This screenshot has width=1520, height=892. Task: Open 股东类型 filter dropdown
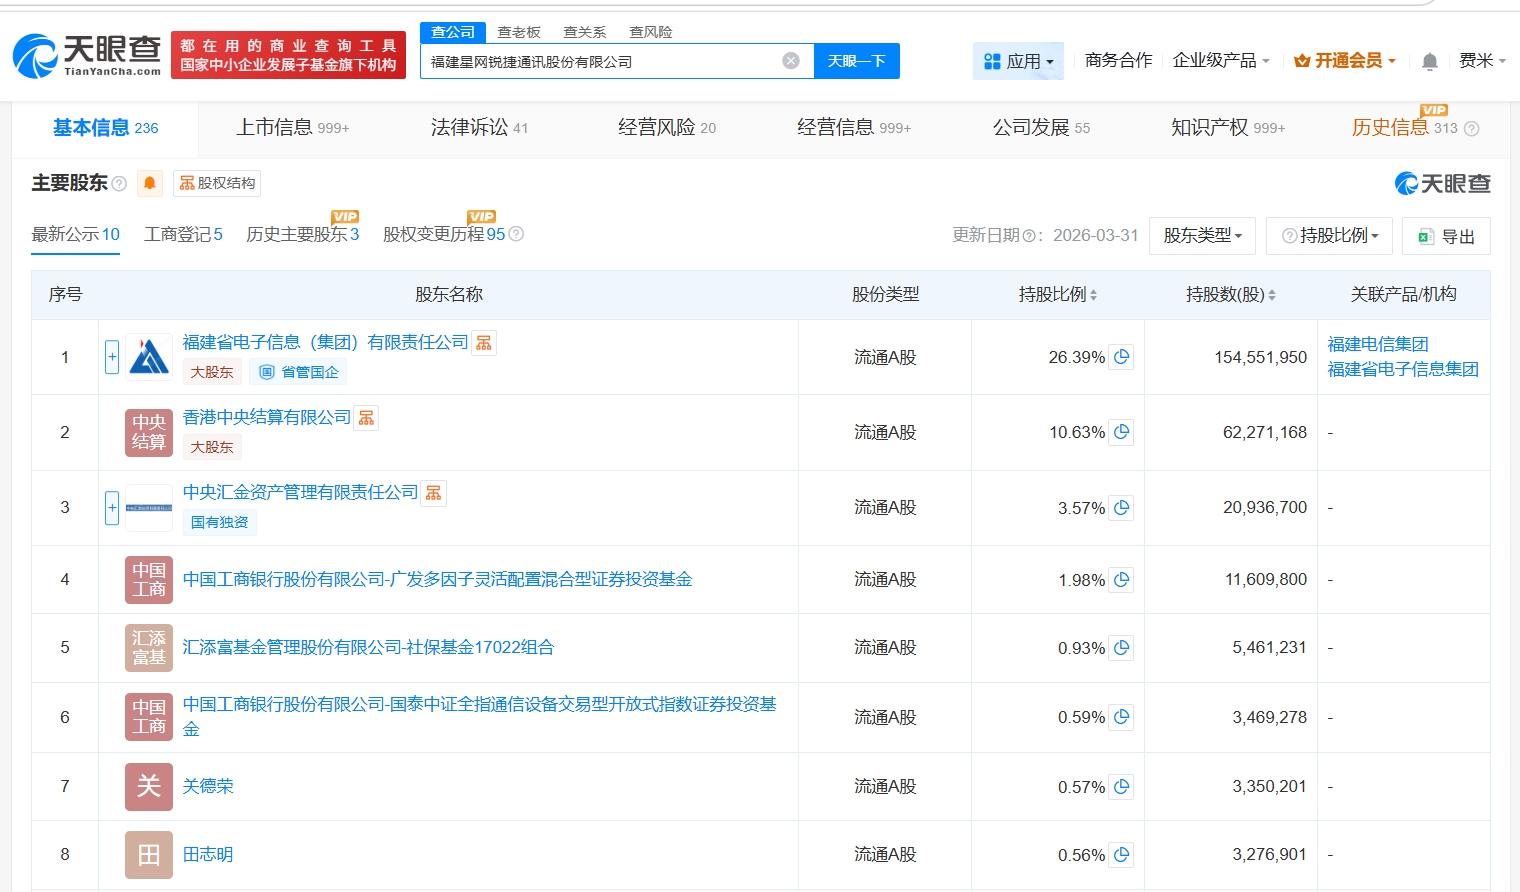(1202, 236)
